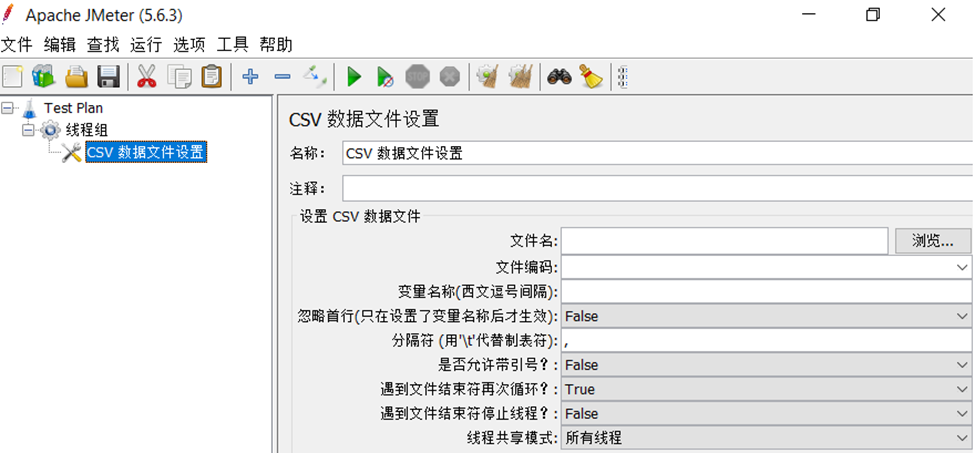The height and width of the screenshot is (453, 975).
Task: Collapse the Test Plan tree node
Action: pos(7,108)
